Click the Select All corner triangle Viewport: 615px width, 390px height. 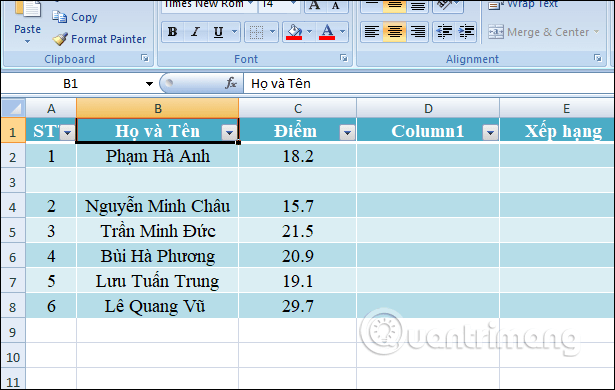click(13, 108)
